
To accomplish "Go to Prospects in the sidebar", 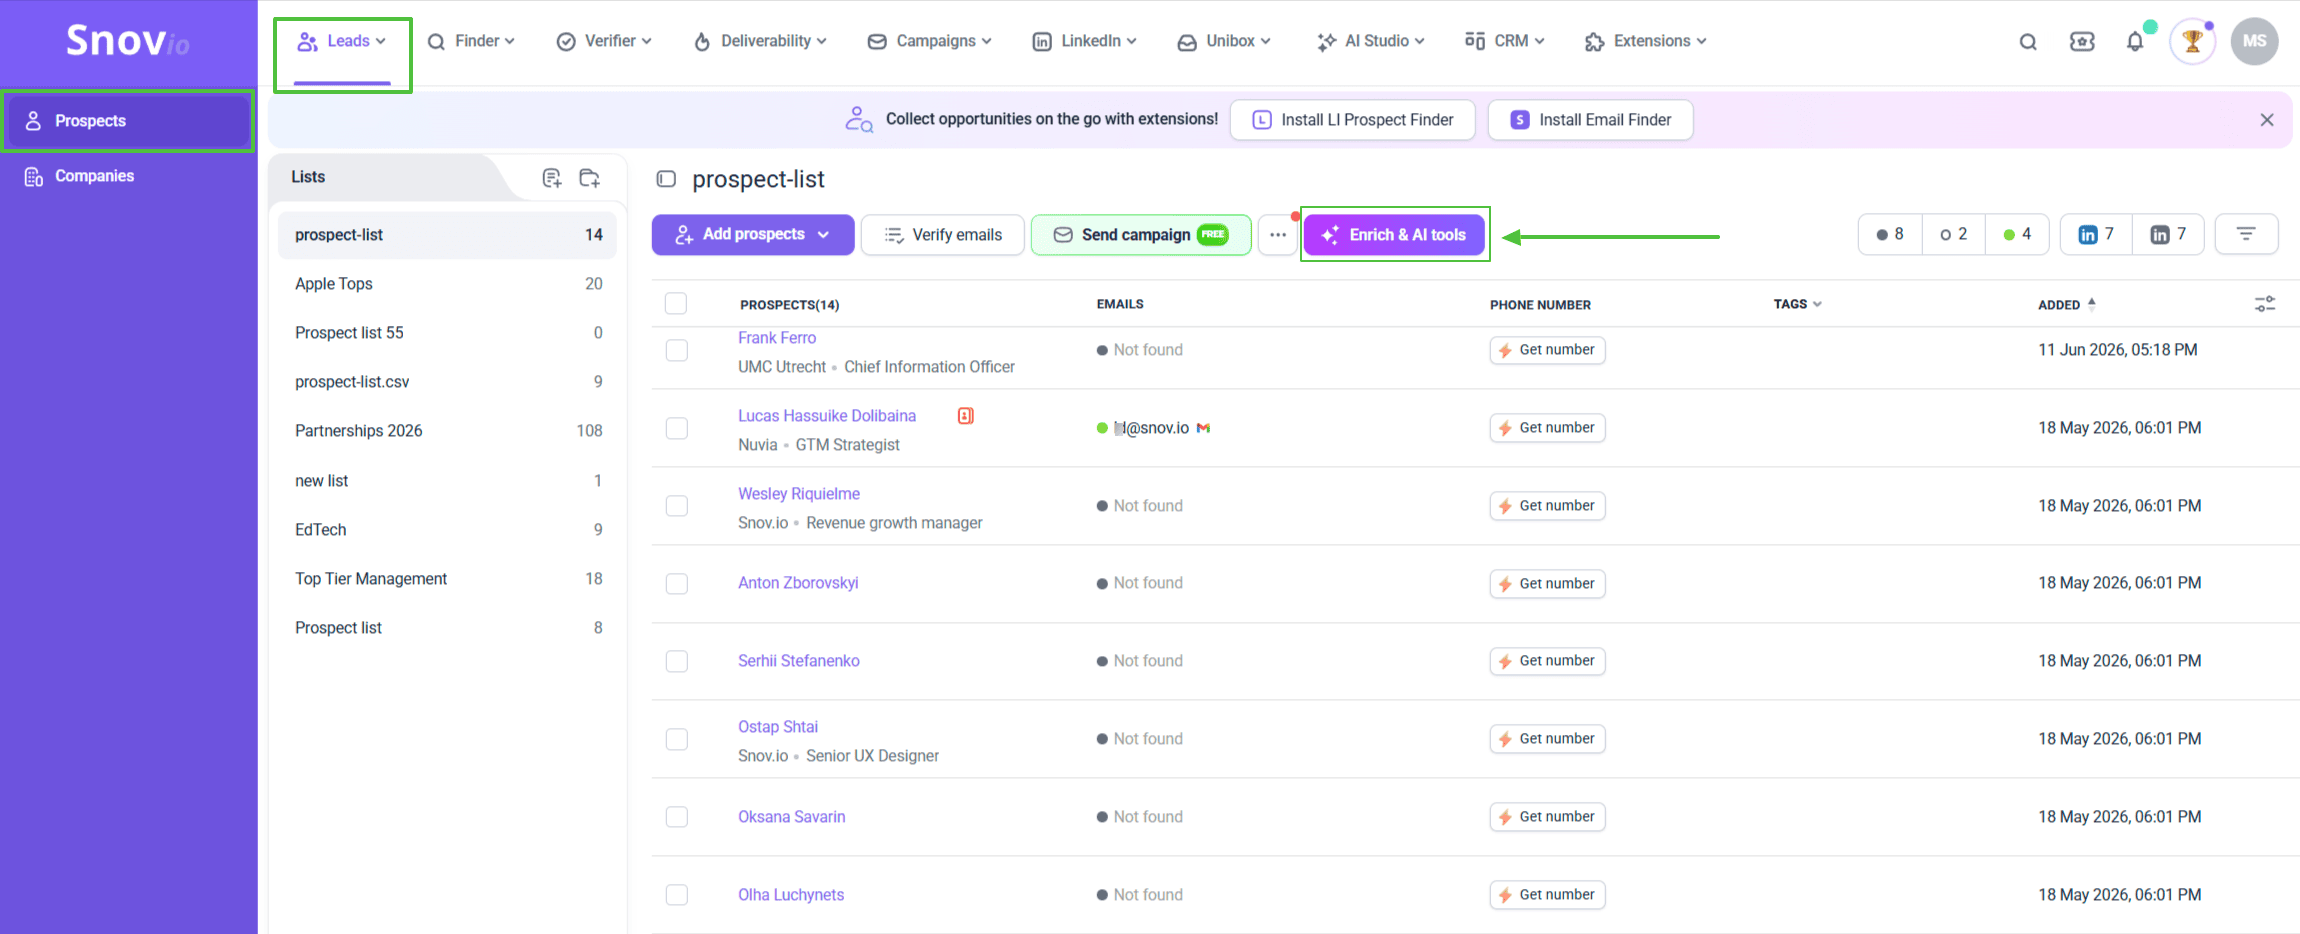I will point(127,121).
